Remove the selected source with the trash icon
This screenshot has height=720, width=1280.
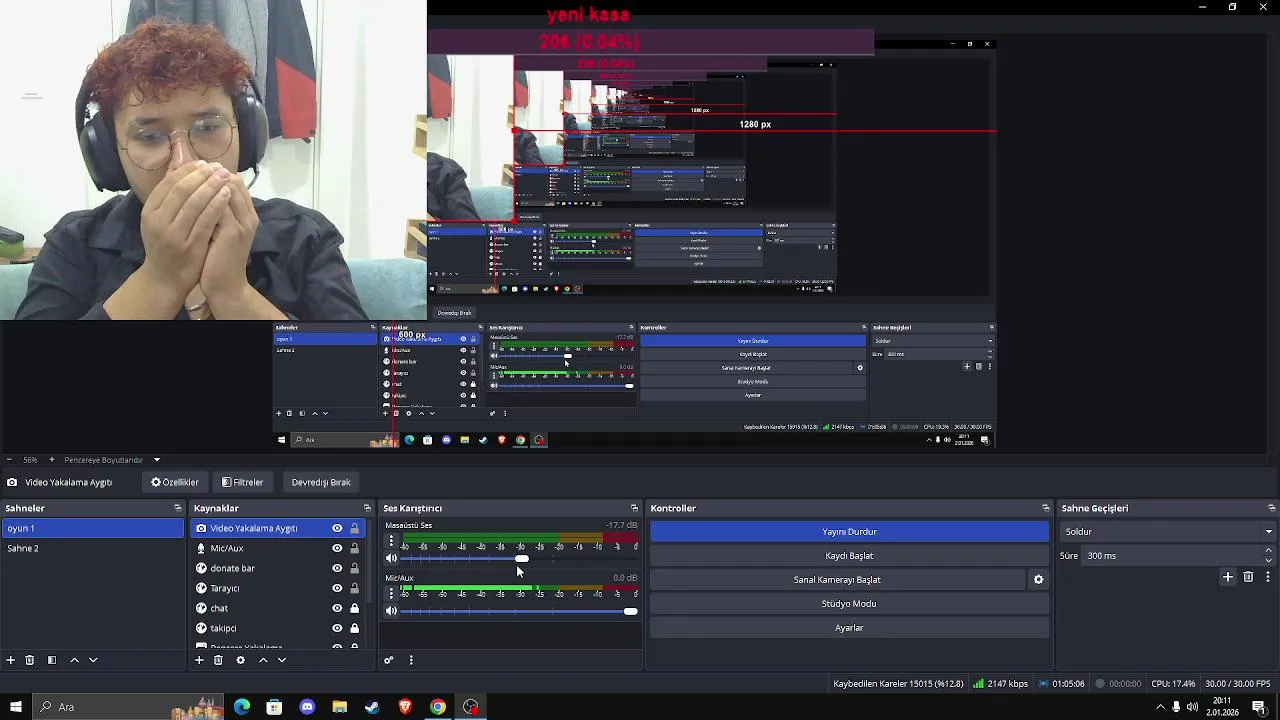tap(218, 660)
